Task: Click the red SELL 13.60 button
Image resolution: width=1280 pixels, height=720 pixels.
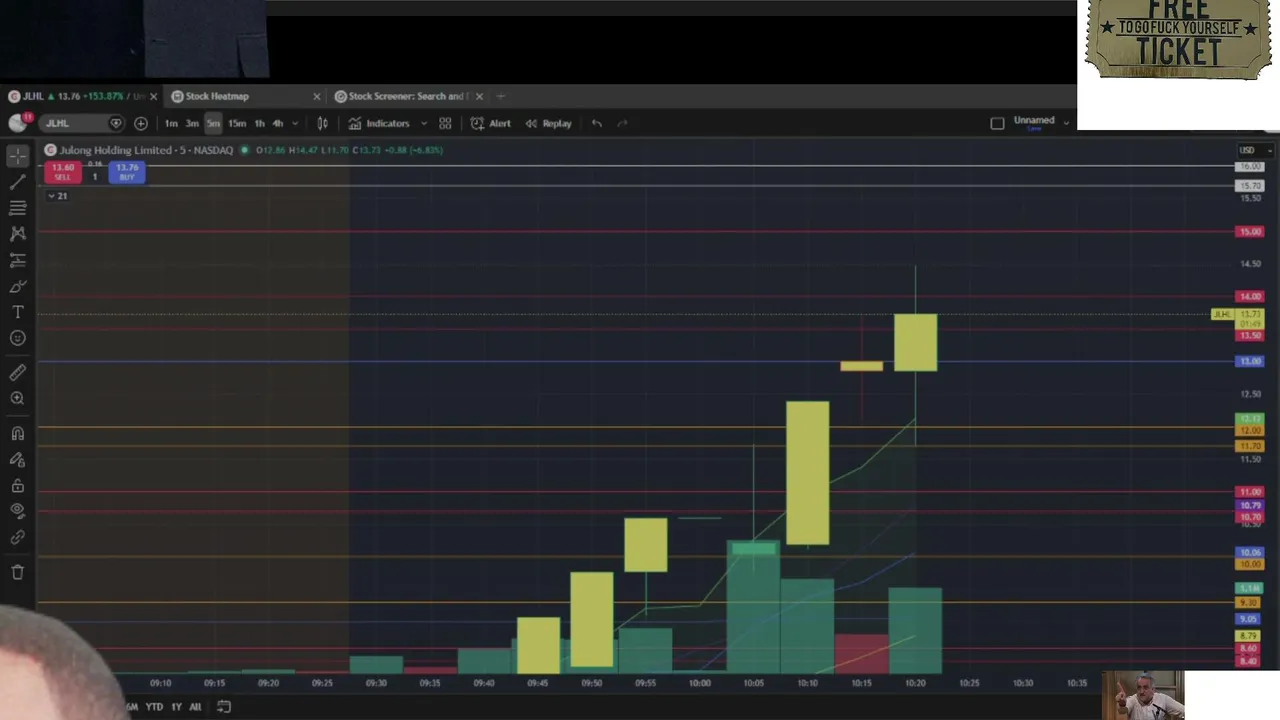Action: [x=62, y=172]
